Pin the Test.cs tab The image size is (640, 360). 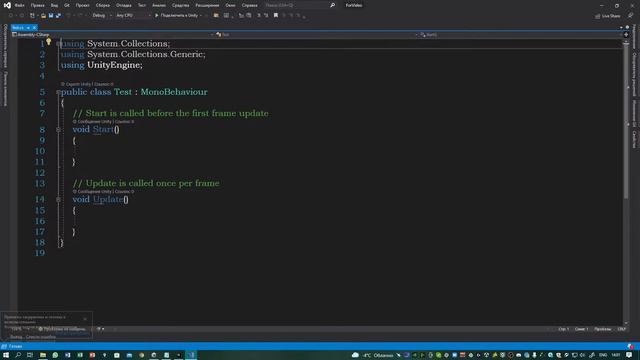(x=28, y=27)
